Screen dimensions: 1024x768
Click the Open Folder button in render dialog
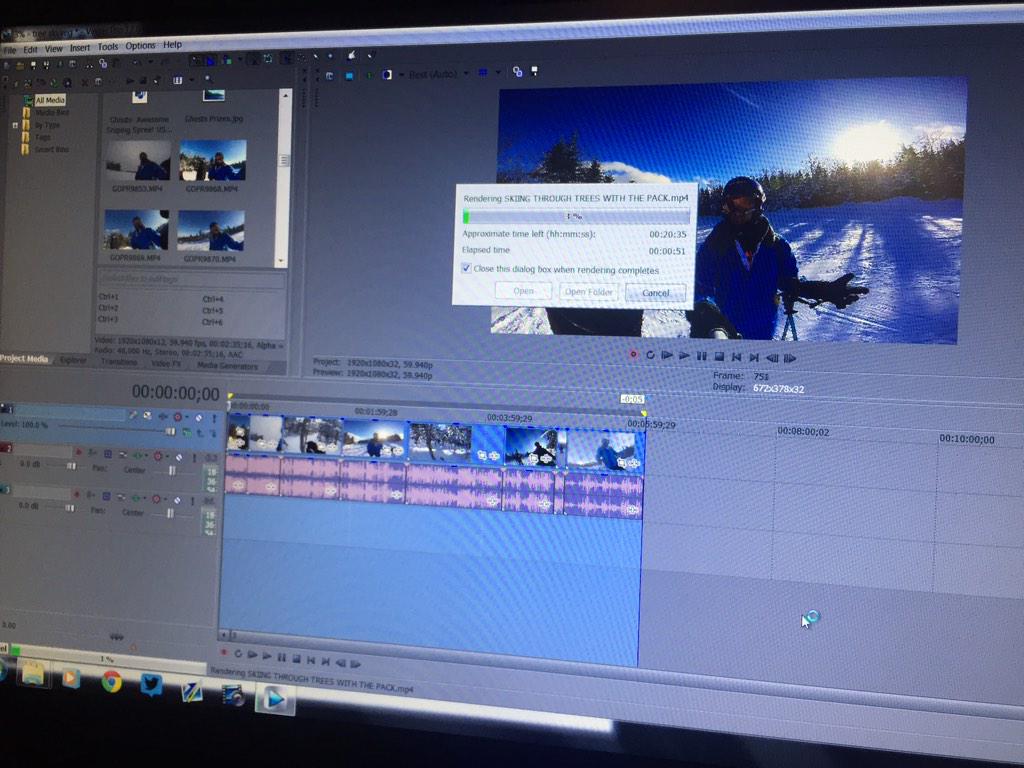tap(588, 291)
